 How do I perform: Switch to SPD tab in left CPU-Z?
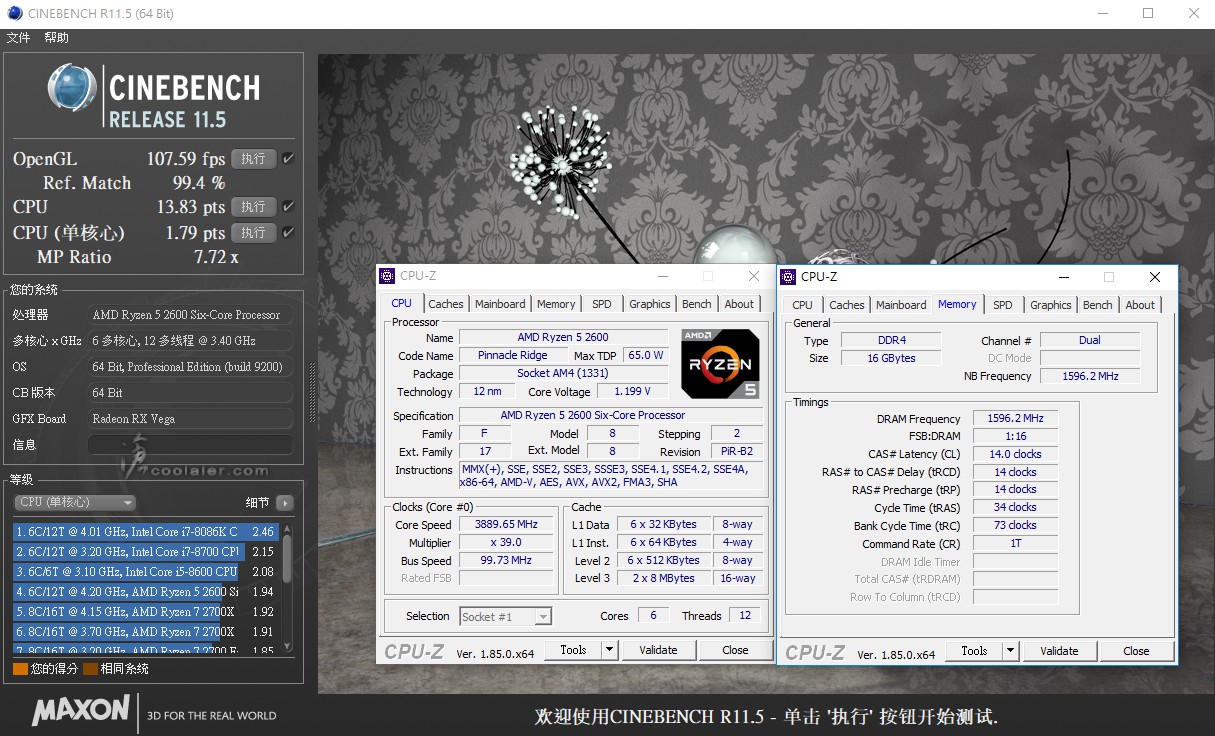tap(602, 304)
